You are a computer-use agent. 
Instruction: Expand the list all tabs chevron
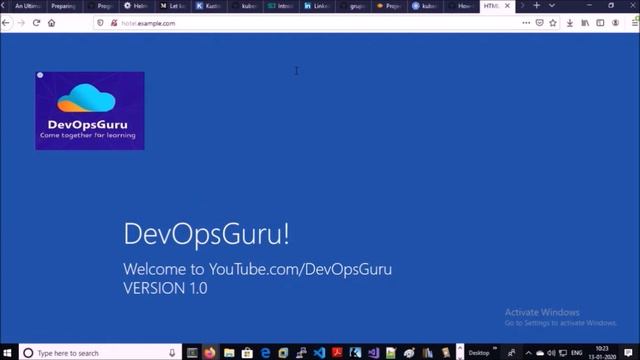552,5
